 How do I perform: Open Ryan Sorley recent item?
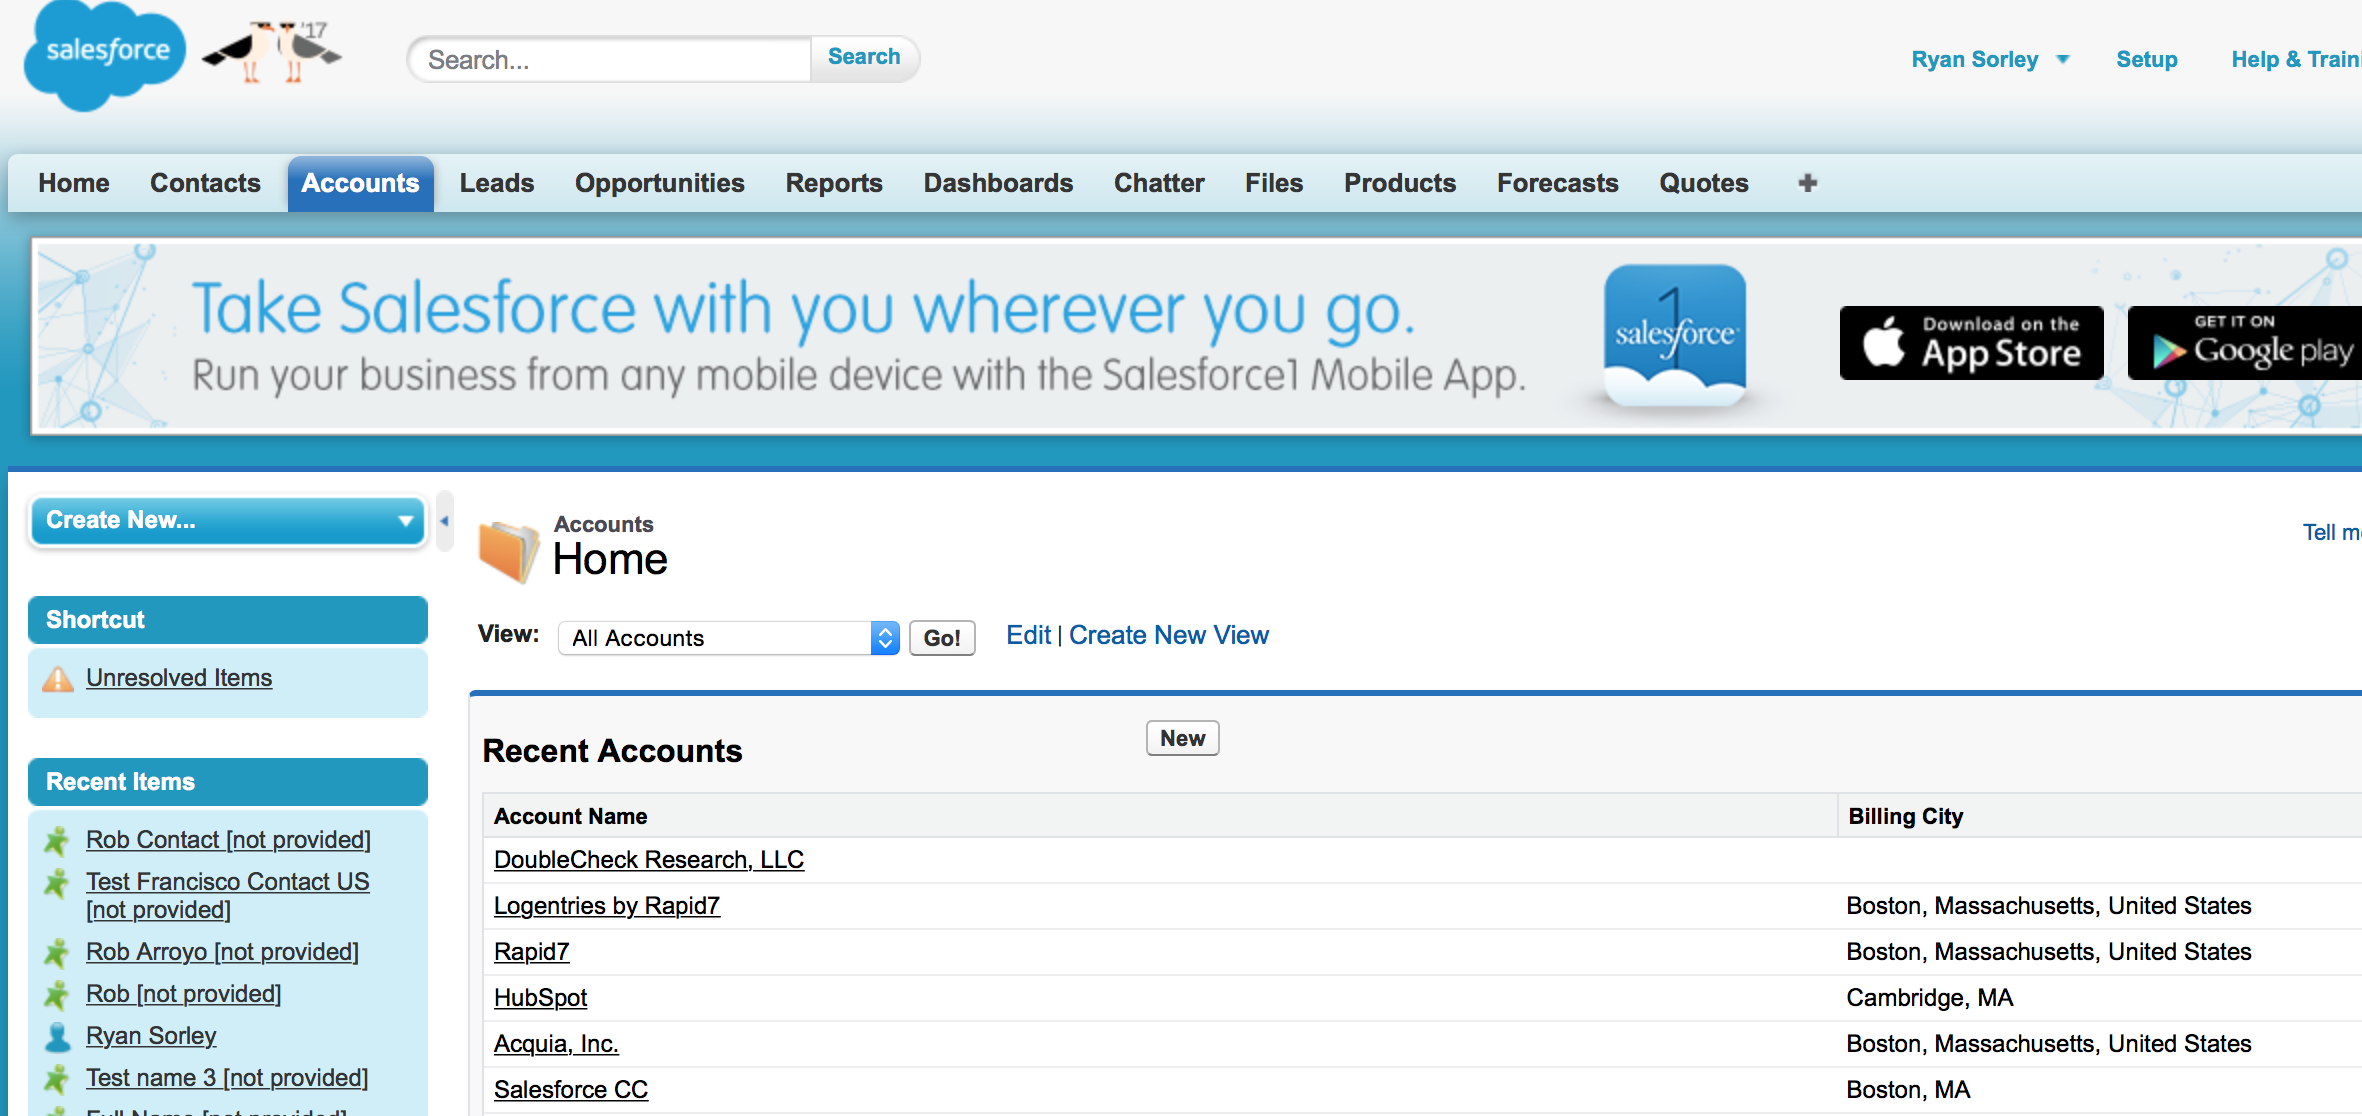(x=151, y=1036)
